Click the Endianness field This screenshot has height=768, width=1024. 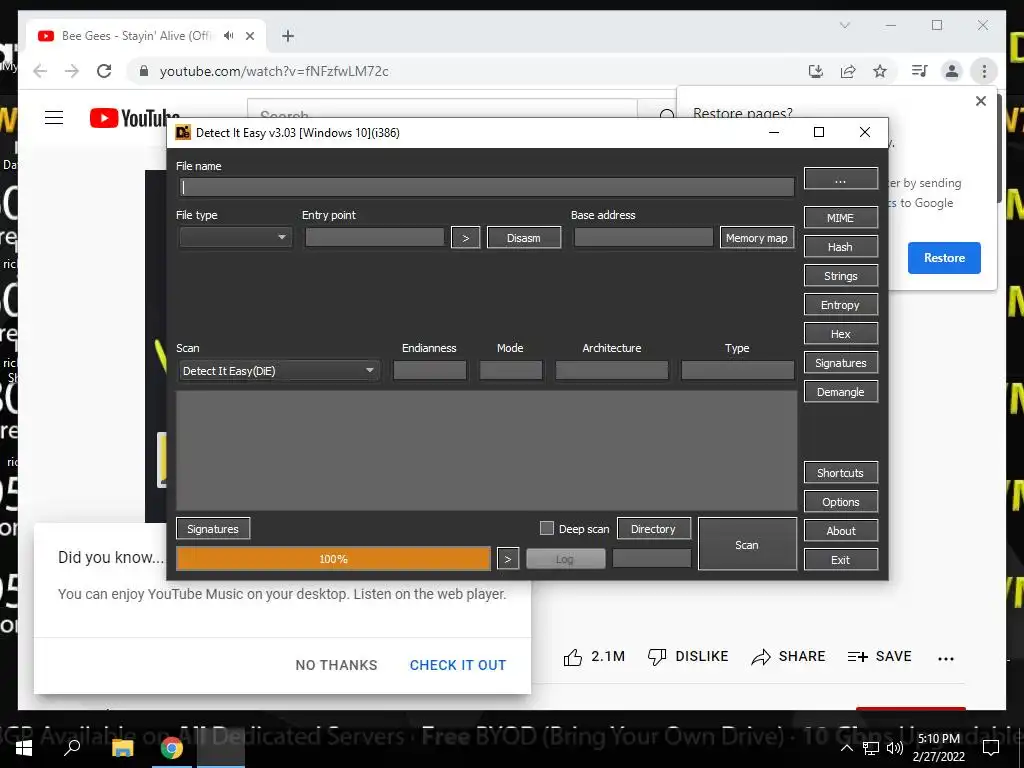coord(430,371)
